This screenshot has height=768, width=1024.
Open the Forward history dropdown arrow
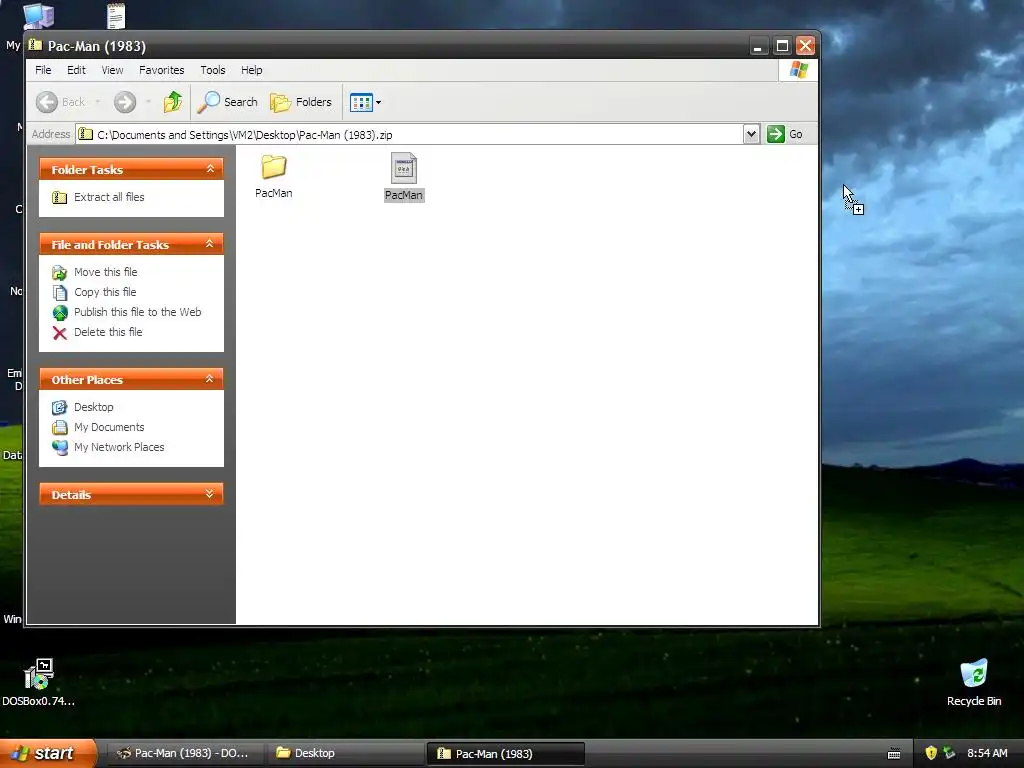(148, 102)
